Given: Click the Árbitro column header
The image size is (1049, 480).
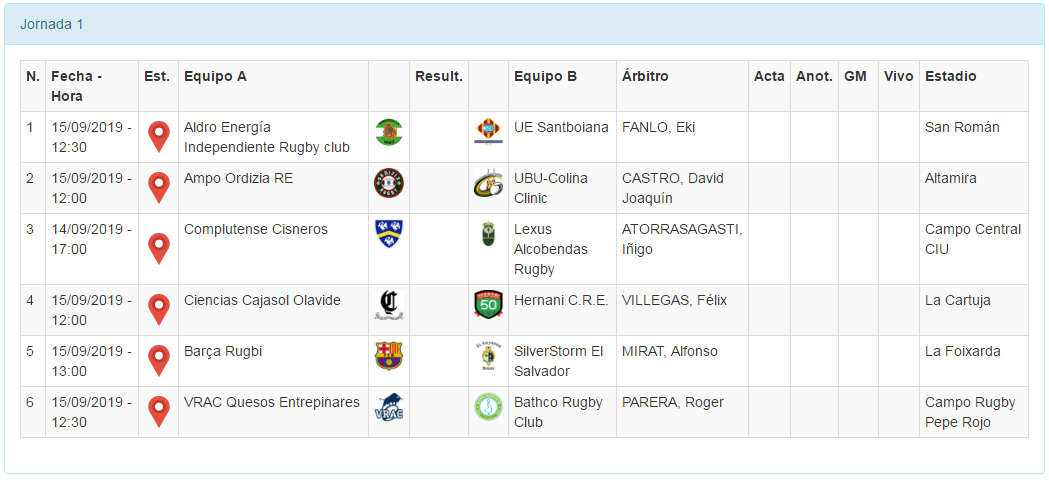Looking at the screenshot, I should click(x=645, y=76).
